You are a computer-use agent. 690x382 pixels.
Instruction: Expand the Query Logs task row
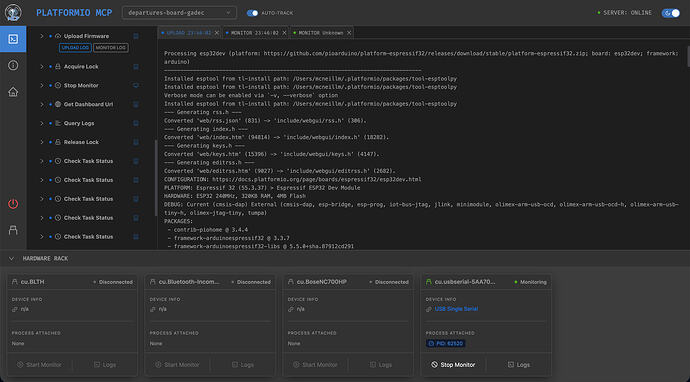[x=42, y=123]
